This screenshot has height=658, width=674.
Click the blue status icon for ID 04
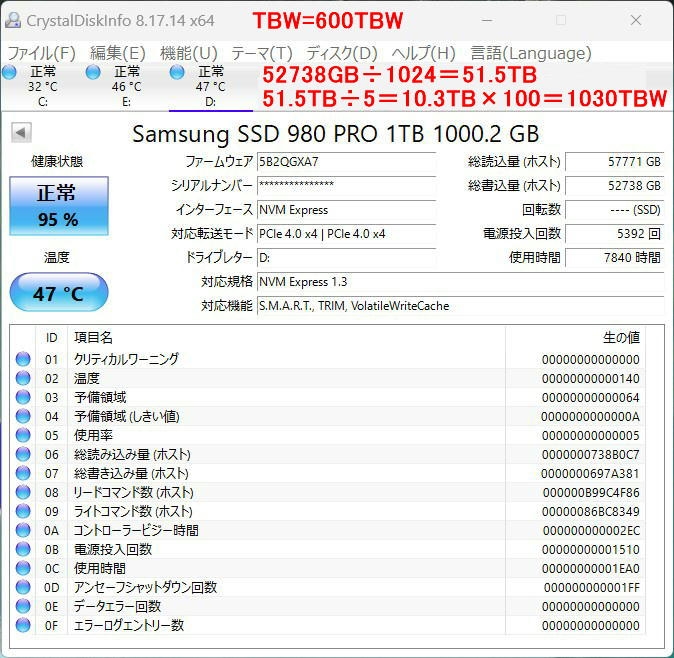click(x=23, y=416)
